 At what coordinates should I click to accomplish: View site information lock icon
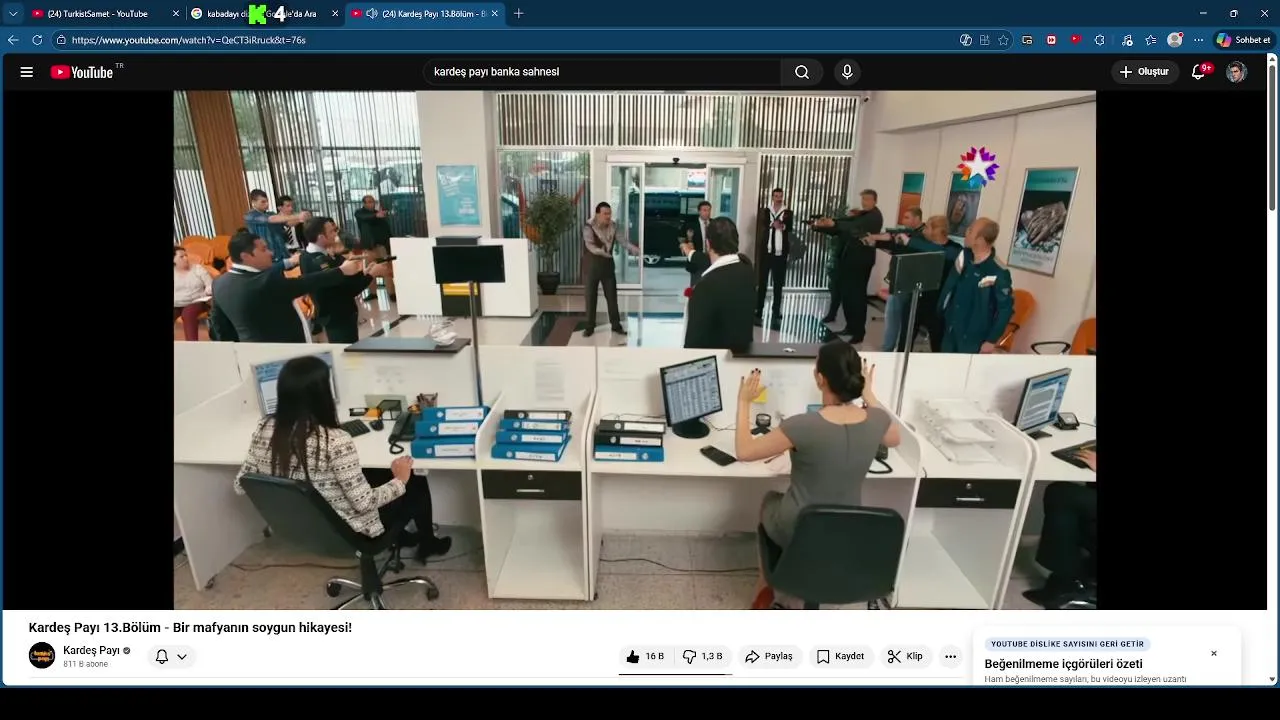coord(61,40)
